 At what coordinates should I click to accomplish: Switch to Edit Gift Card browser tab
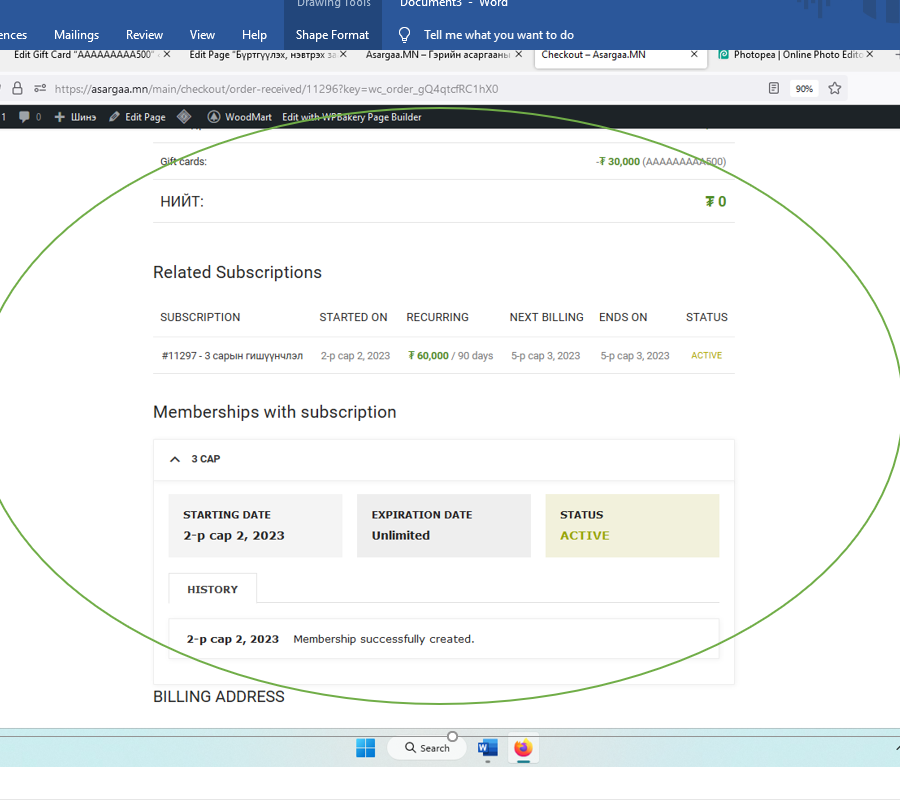coord(84,55)
